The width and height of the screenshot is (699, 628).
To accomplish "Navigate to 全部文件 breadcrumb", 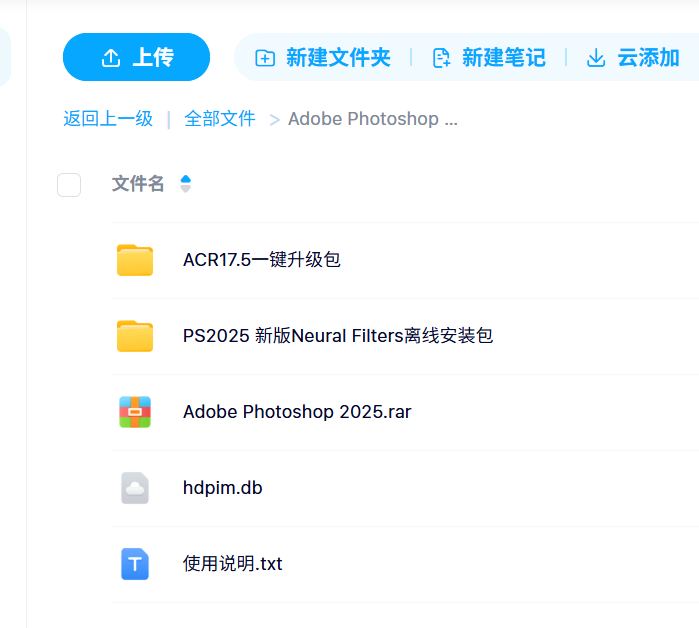I will [x=220, y=119].
